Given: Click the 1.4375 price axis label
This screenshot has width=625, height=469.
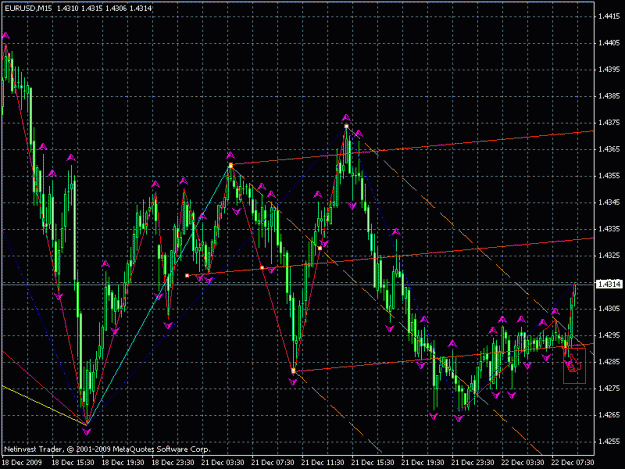Looking at the screenshot, I should (x=609, y=123).
